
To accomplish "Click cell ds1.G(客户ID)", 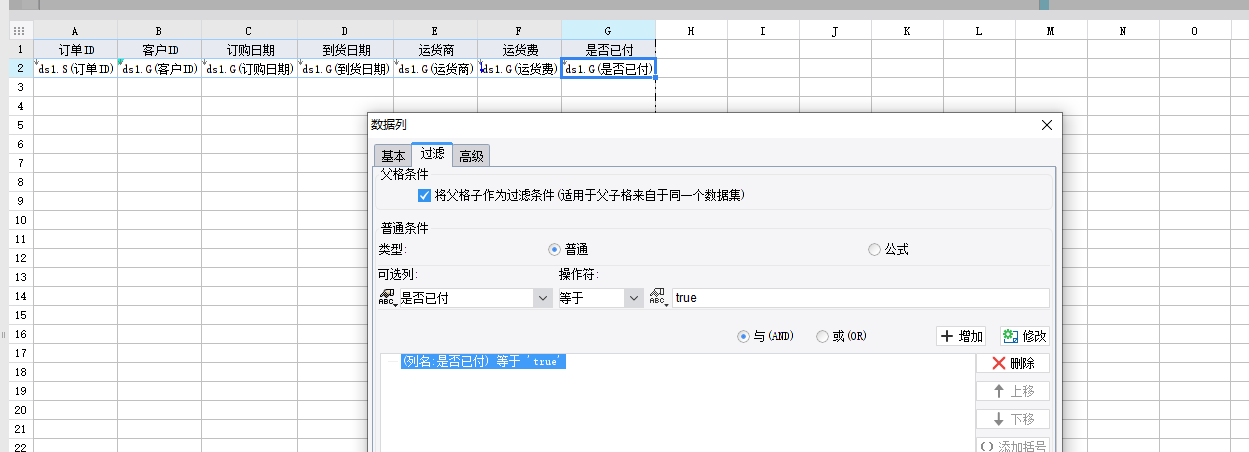I will point(160,69).
